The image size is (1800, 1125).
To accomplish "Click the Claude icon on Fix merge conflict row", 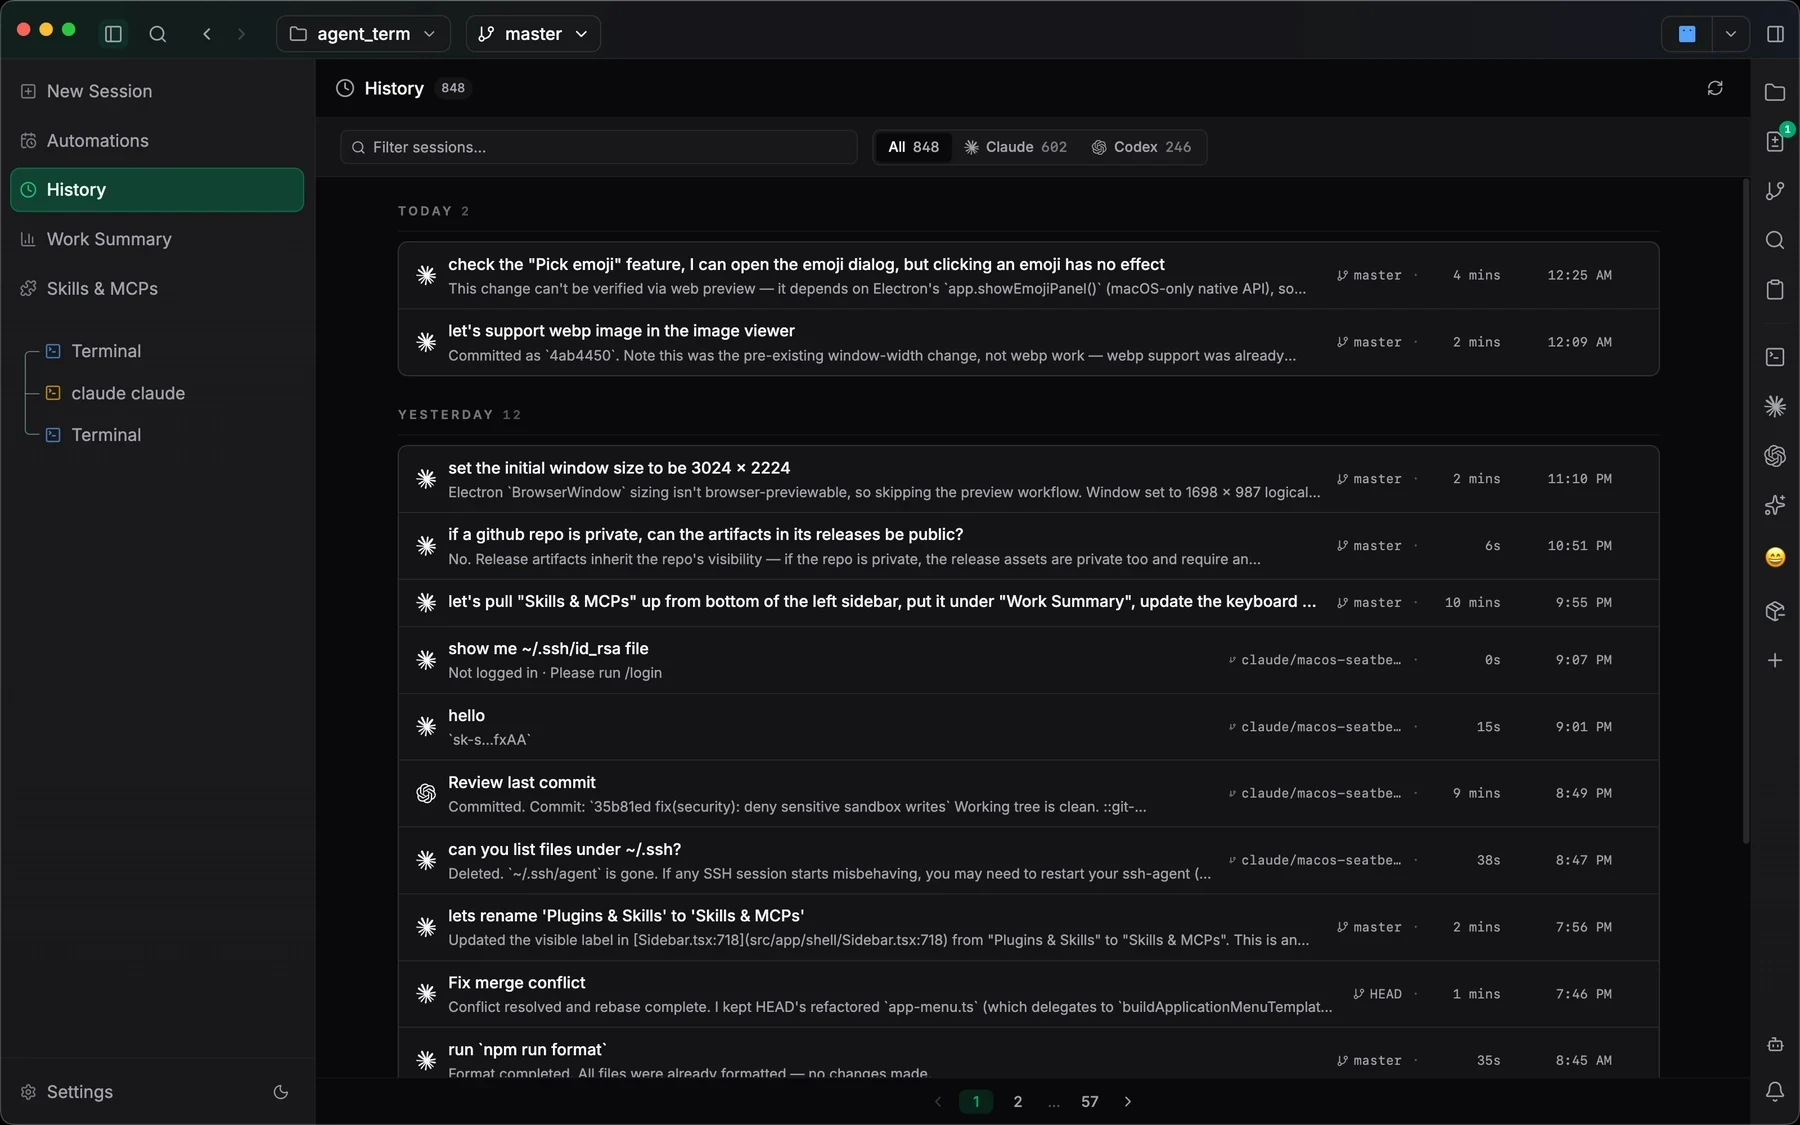I will coord(426,994).
